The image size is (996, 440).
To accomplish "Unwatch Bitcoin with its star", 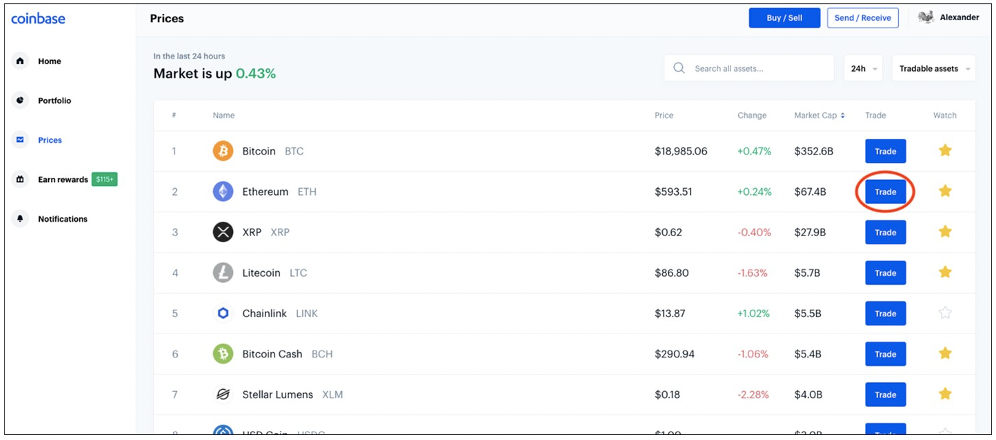I will (x=945, y=150).
